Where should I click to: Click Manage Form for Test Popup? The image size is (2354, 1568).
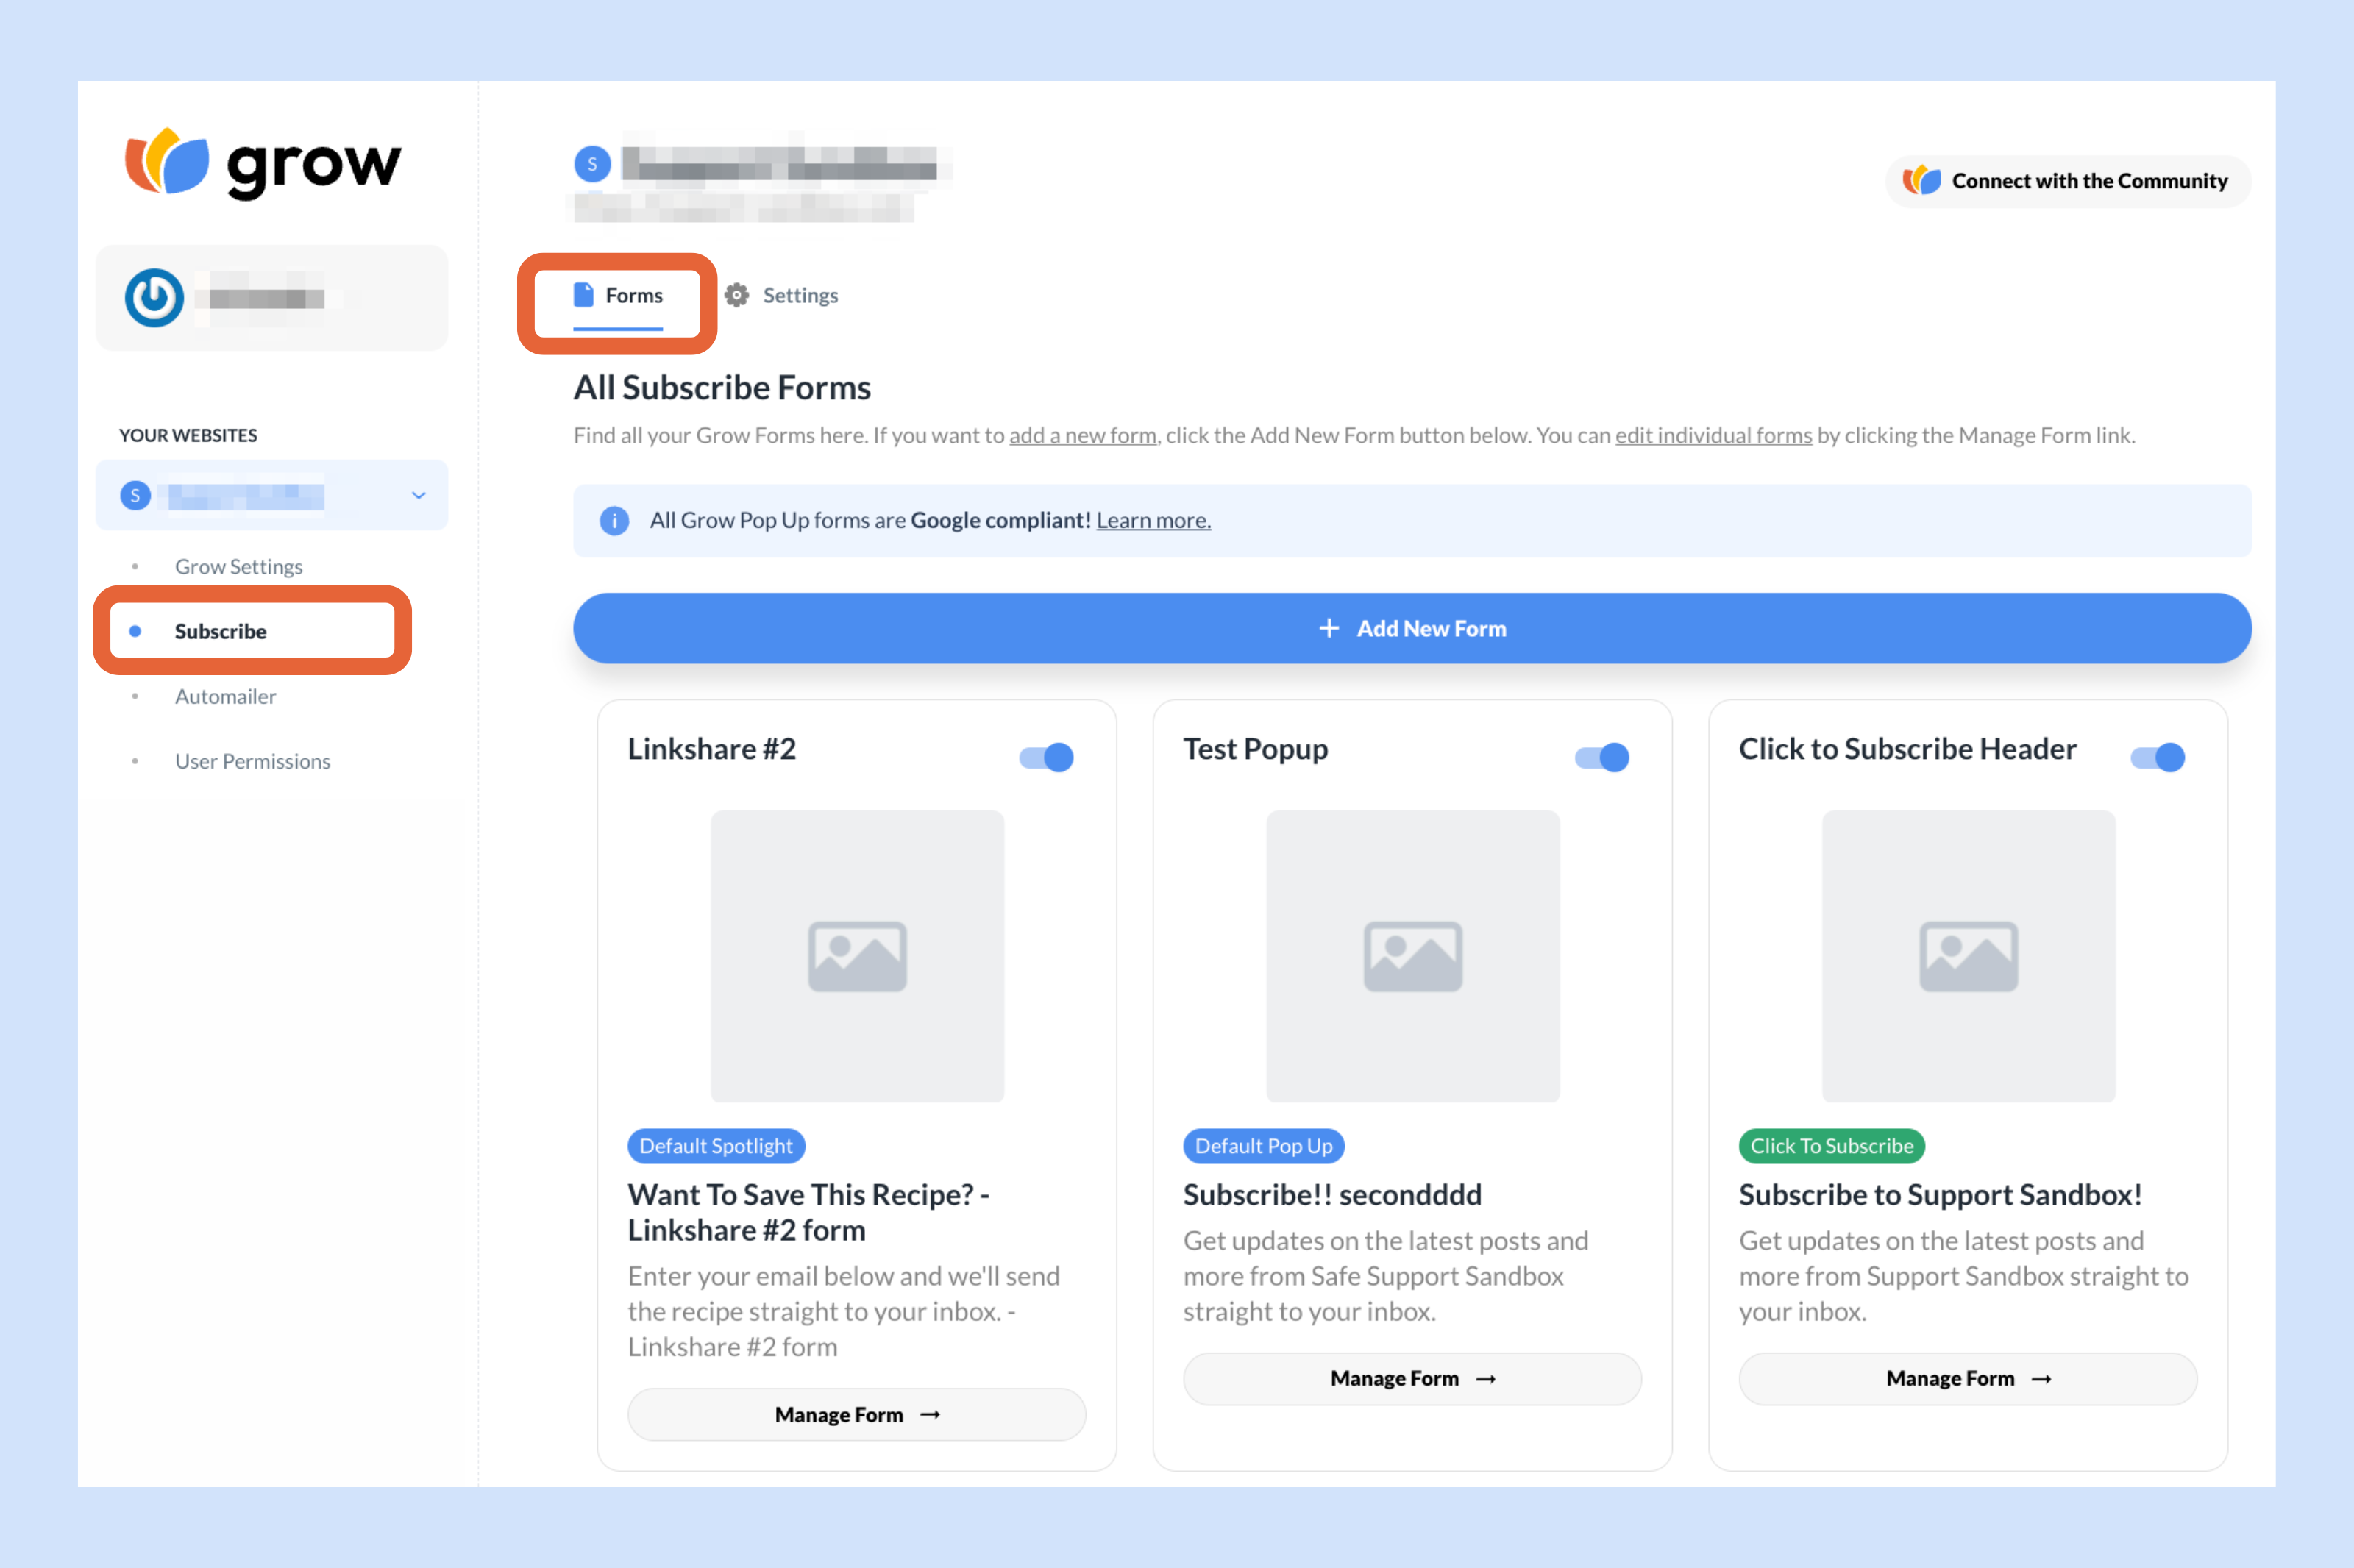coord(1412,1378)
